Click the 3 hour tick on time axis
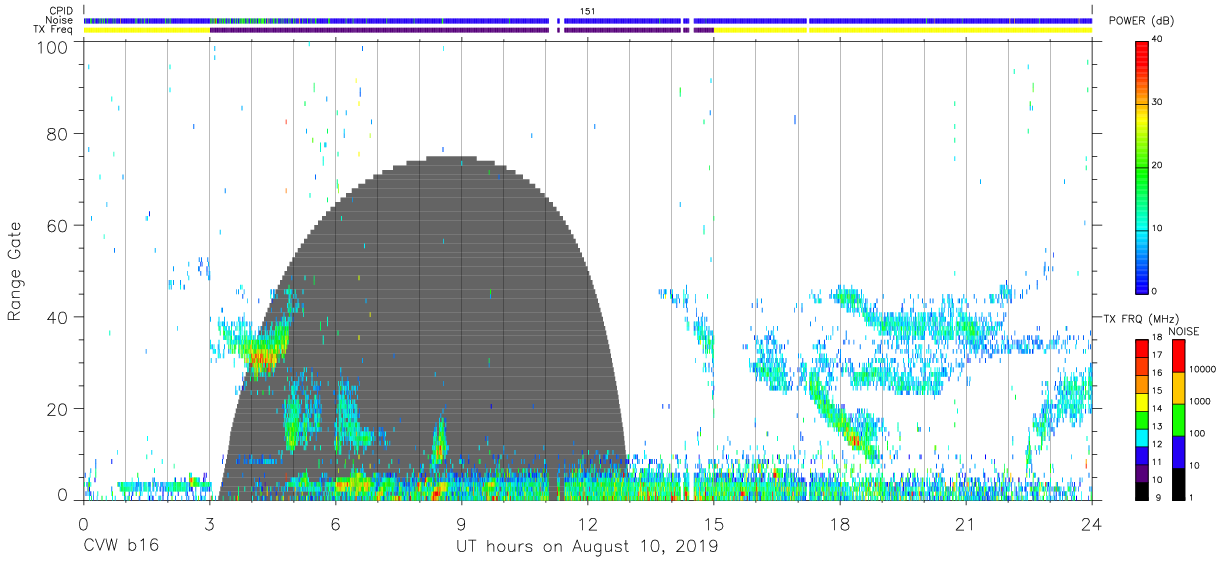The height and width of the screenshot is (567, 1228). 209,523
